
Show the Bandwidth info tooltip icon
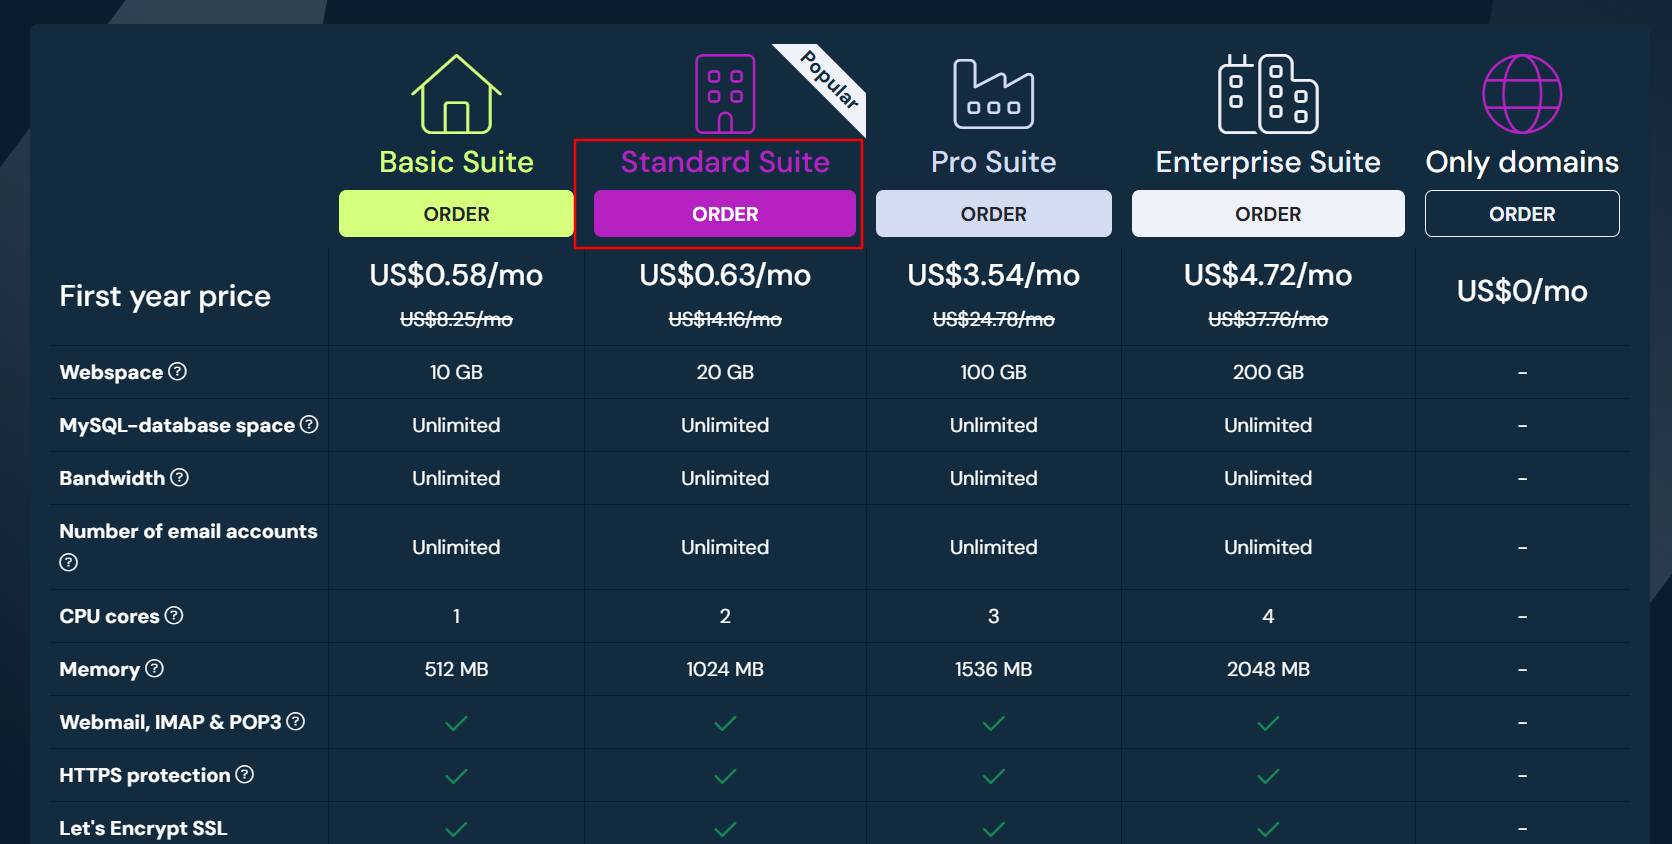coord(179,477)
